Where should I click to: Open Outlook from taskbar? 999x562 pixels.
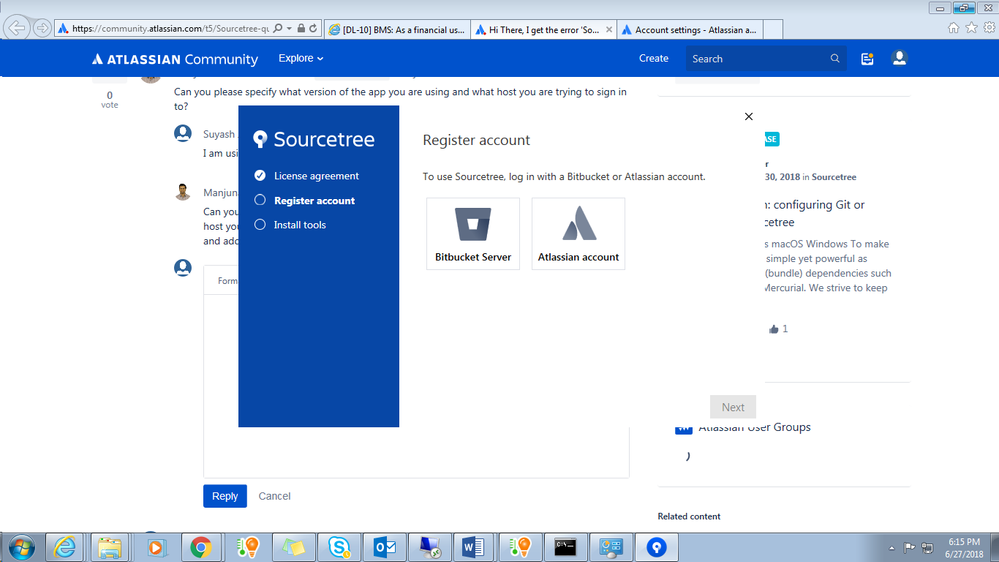(385, 547)
